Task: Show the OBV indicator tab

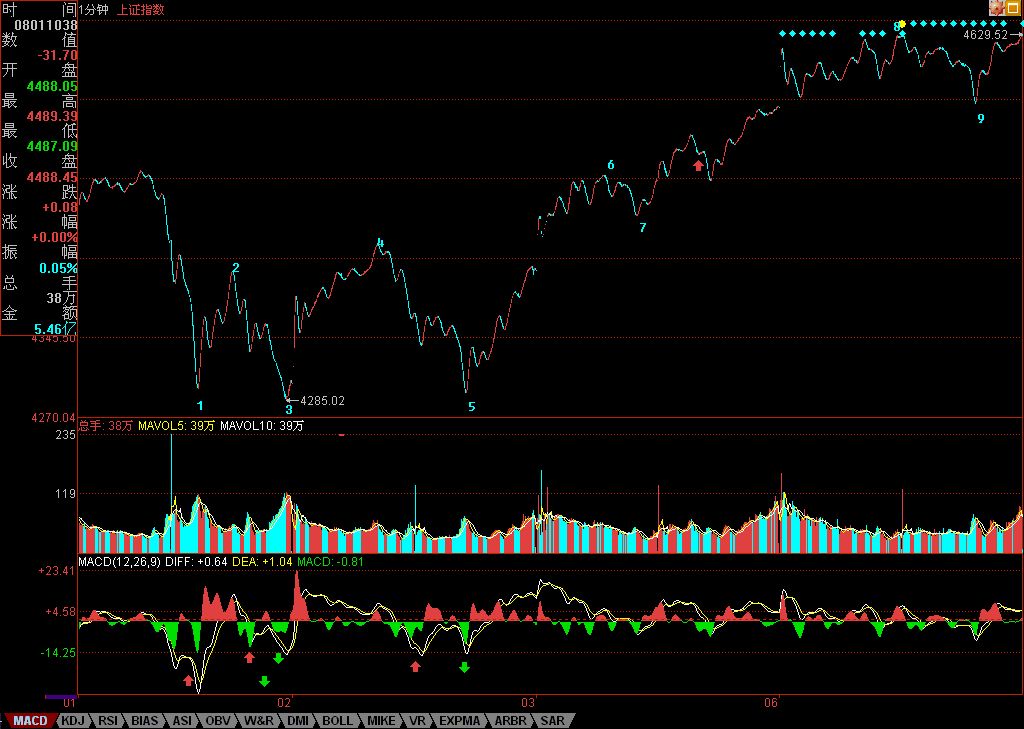Action: (219, 720)
